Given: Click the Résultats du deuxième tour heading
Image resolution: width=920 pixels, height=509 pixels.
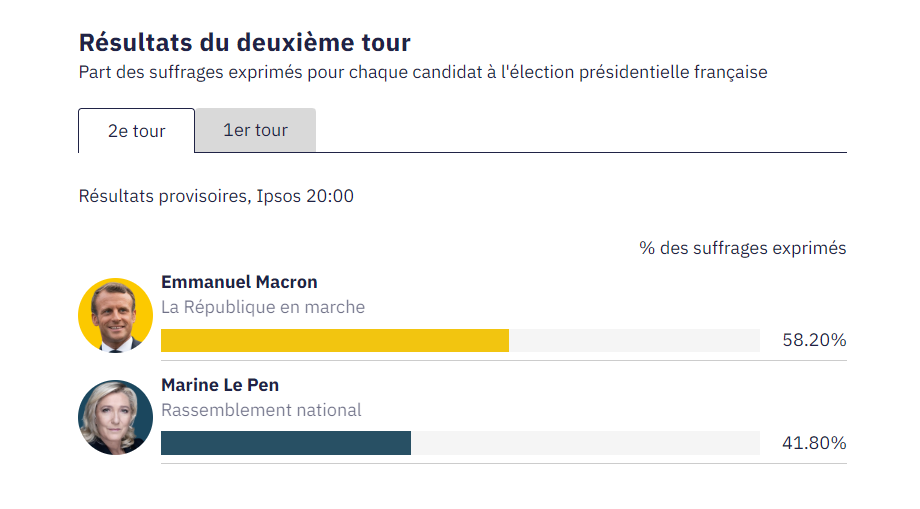Looking at the screenshot, I should click(x=244, y=42).
